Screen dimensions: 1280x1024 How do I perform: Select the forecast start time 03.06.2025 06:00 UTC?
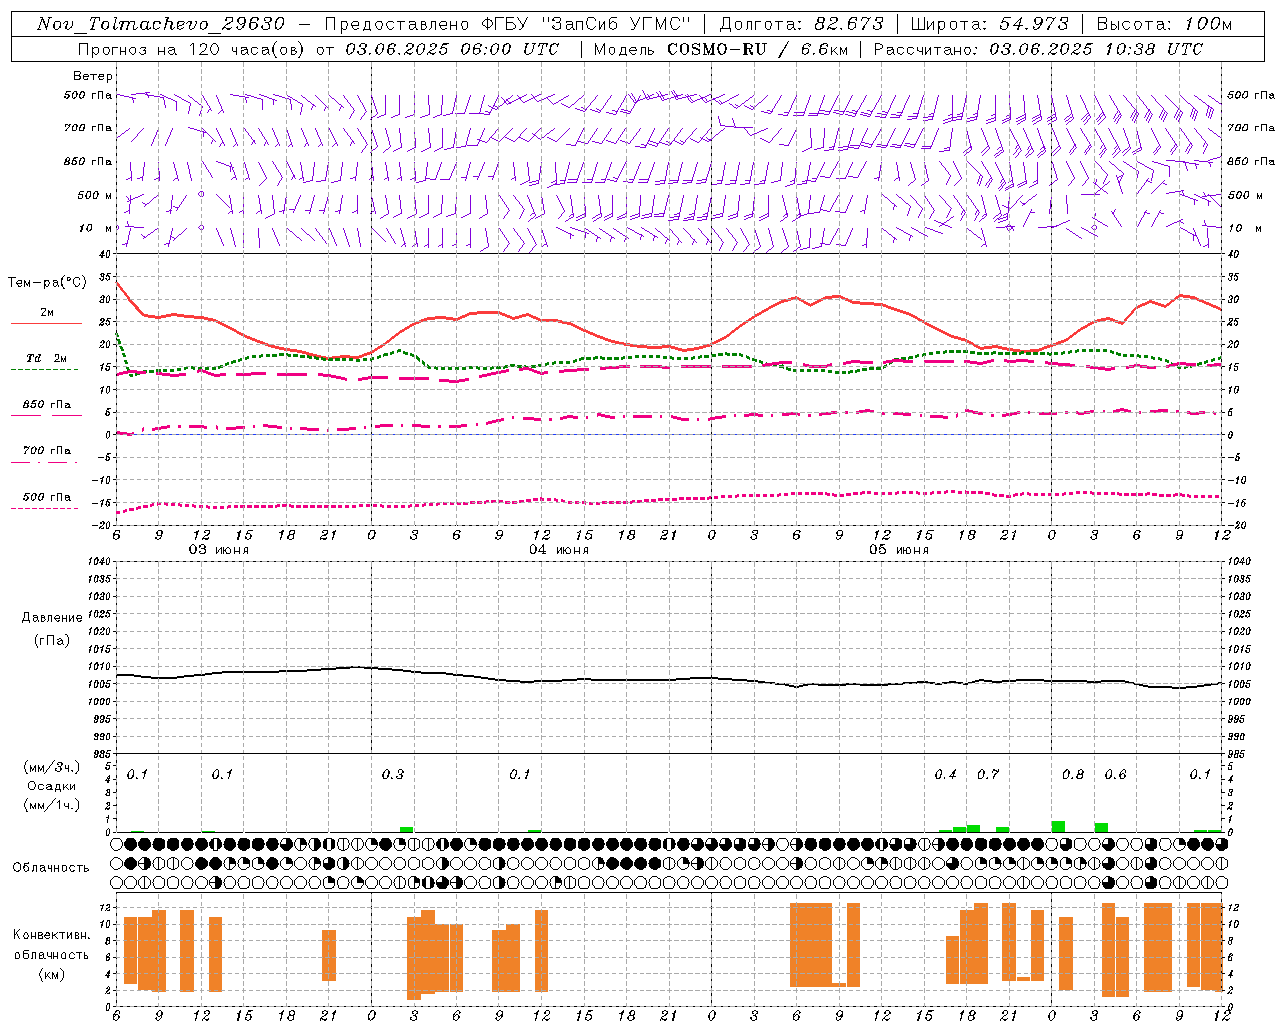tap(452, 49)
